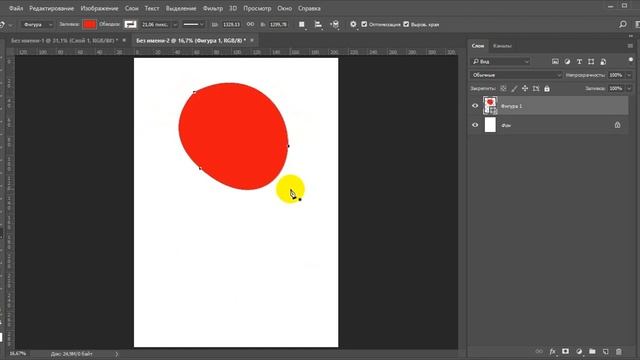Click the link layers icon
The height and width of the screenshot is (360, 640).
tap(539, 351)
